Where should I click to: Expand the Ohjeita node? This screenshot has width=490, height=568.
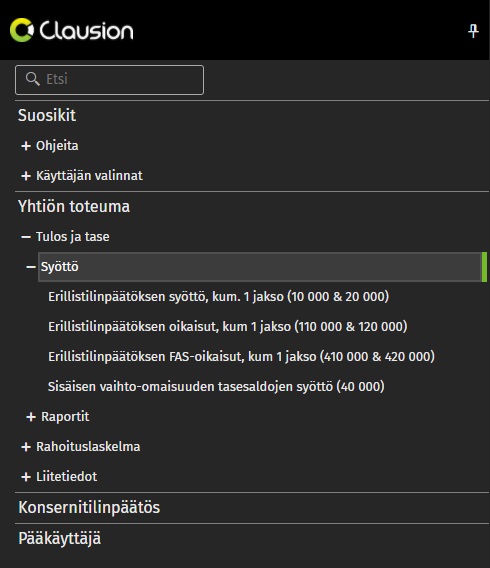tap(26, 146)
